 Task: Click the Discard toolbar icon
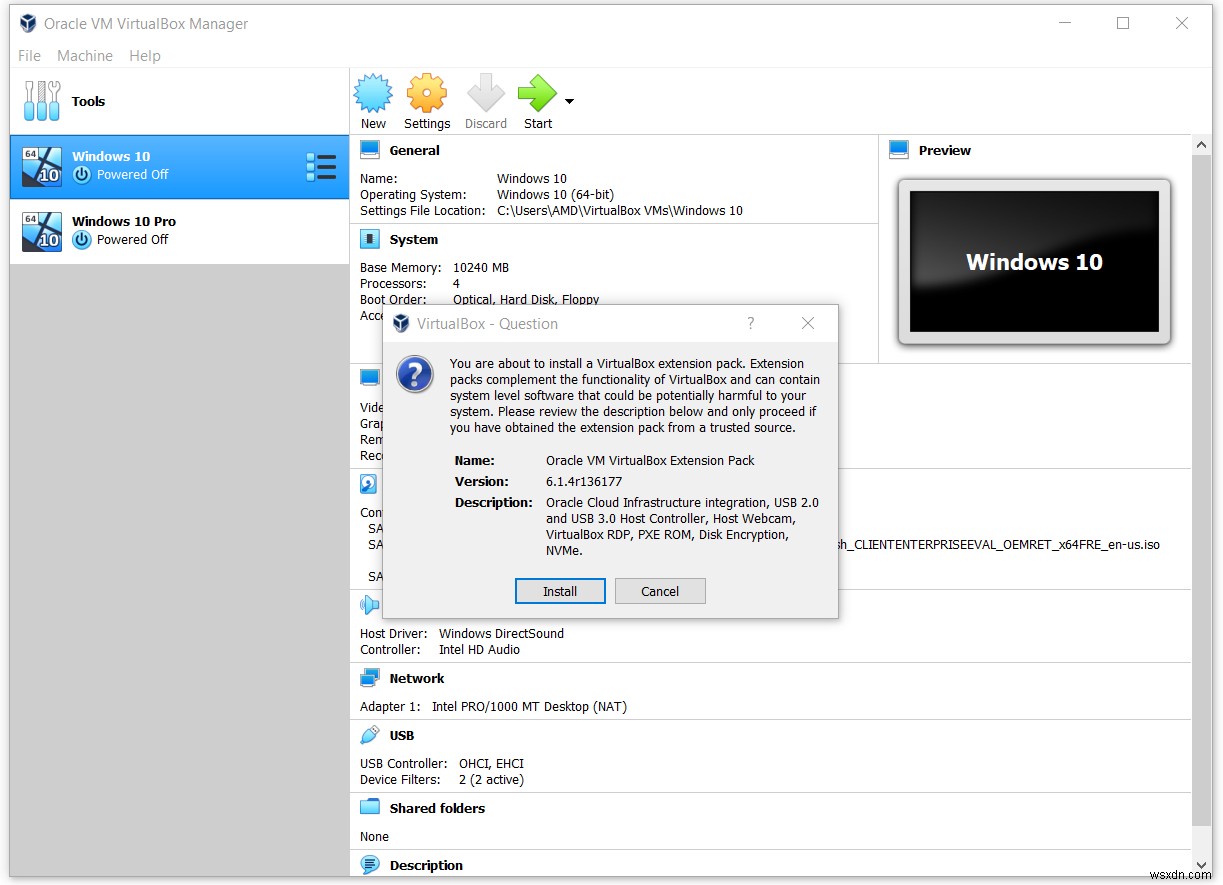click(x=485, y=99)
